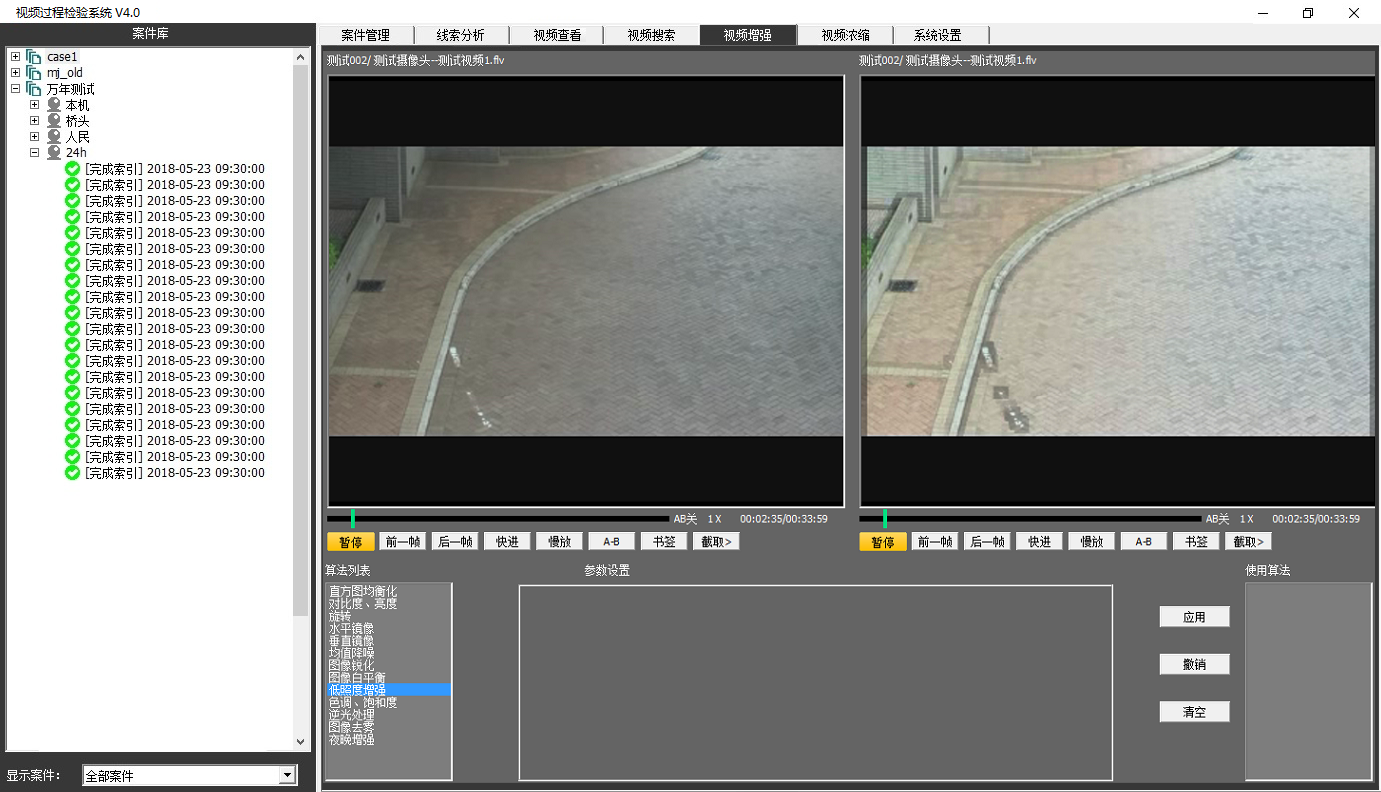Click the camera icon beside 24h

54,153
